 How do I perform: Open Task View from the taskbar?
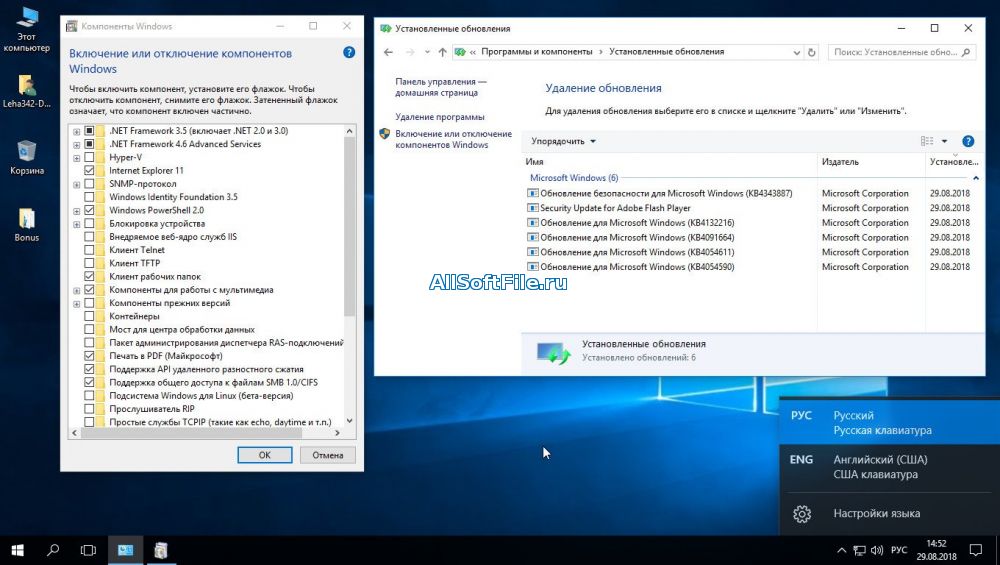coord(88,550)
